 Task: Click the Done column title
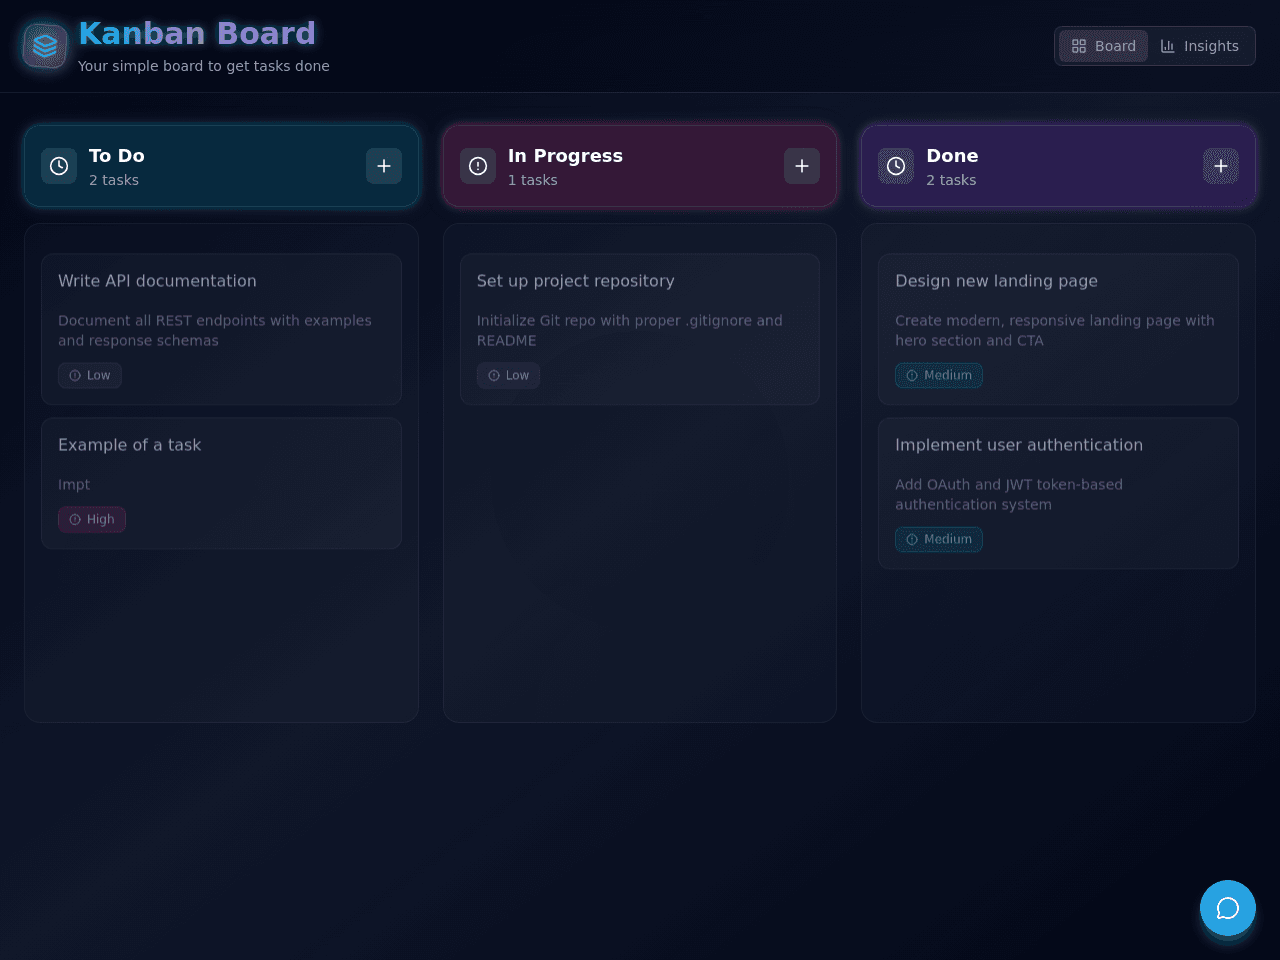click(x=952, y=156)
